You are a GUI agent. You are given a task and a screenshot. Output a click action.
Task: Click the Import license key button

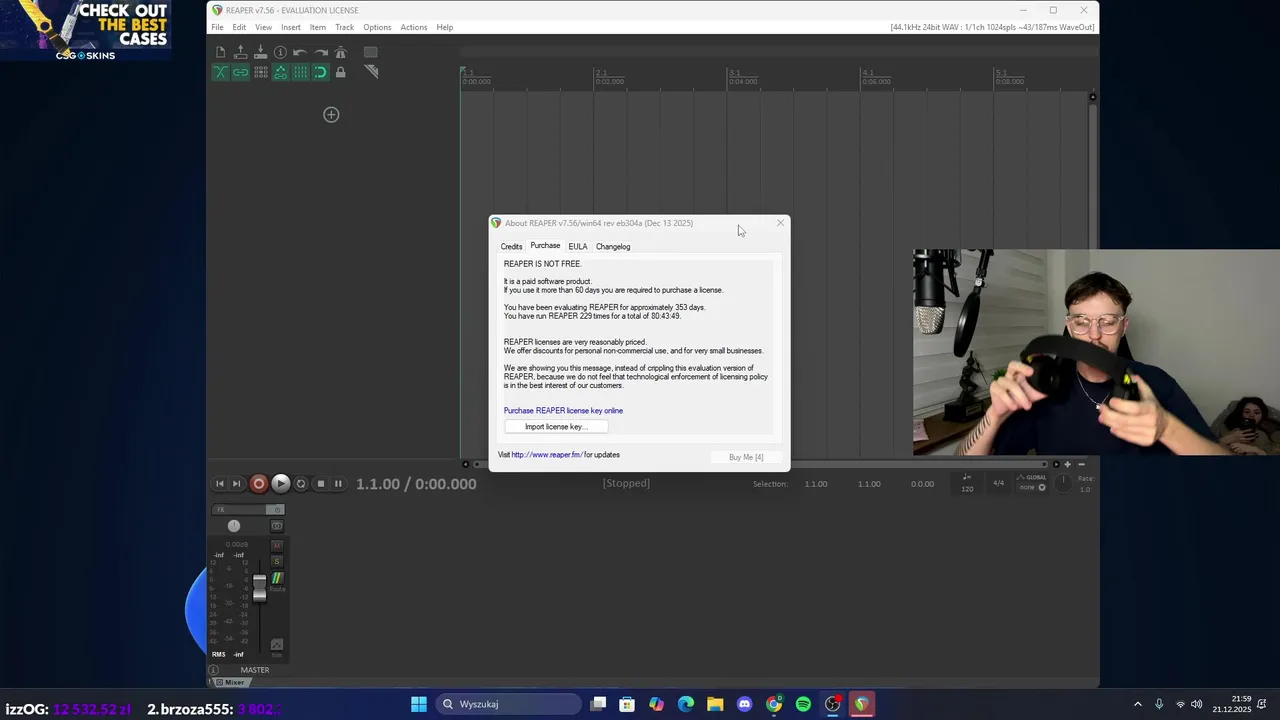(555, 427)
